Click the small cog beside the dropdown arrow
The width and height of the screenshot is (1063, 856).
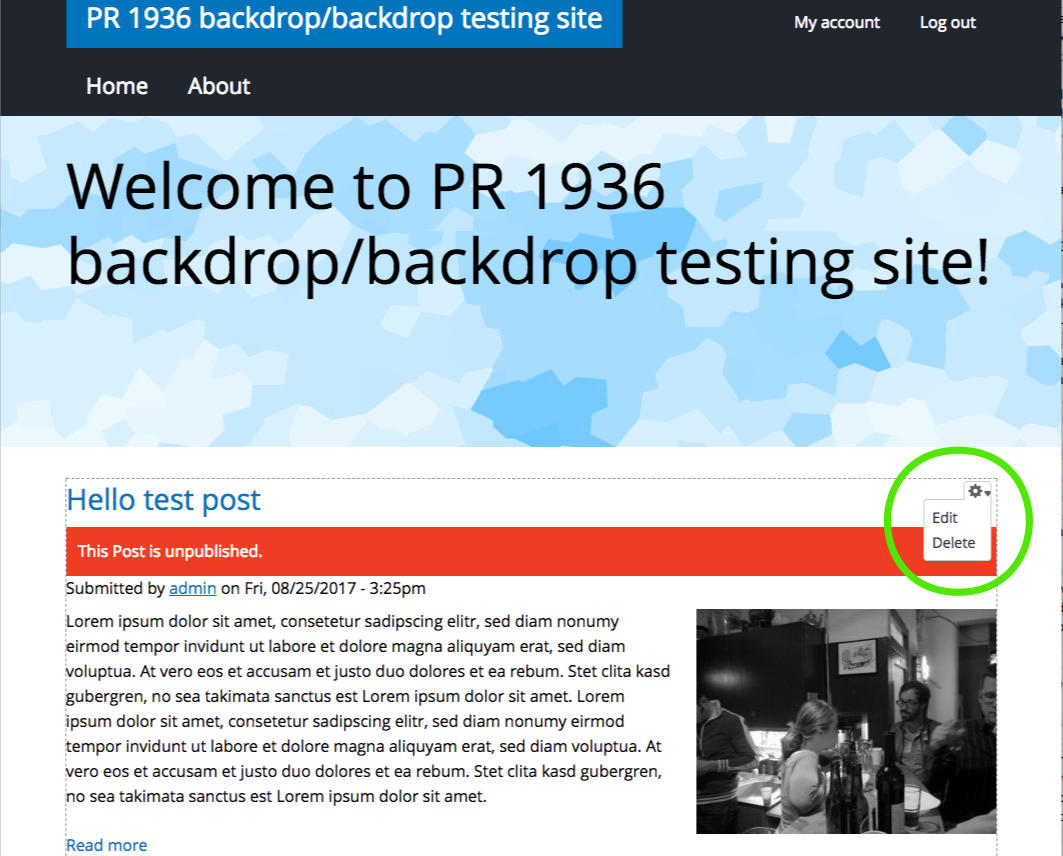click(974, 491)
